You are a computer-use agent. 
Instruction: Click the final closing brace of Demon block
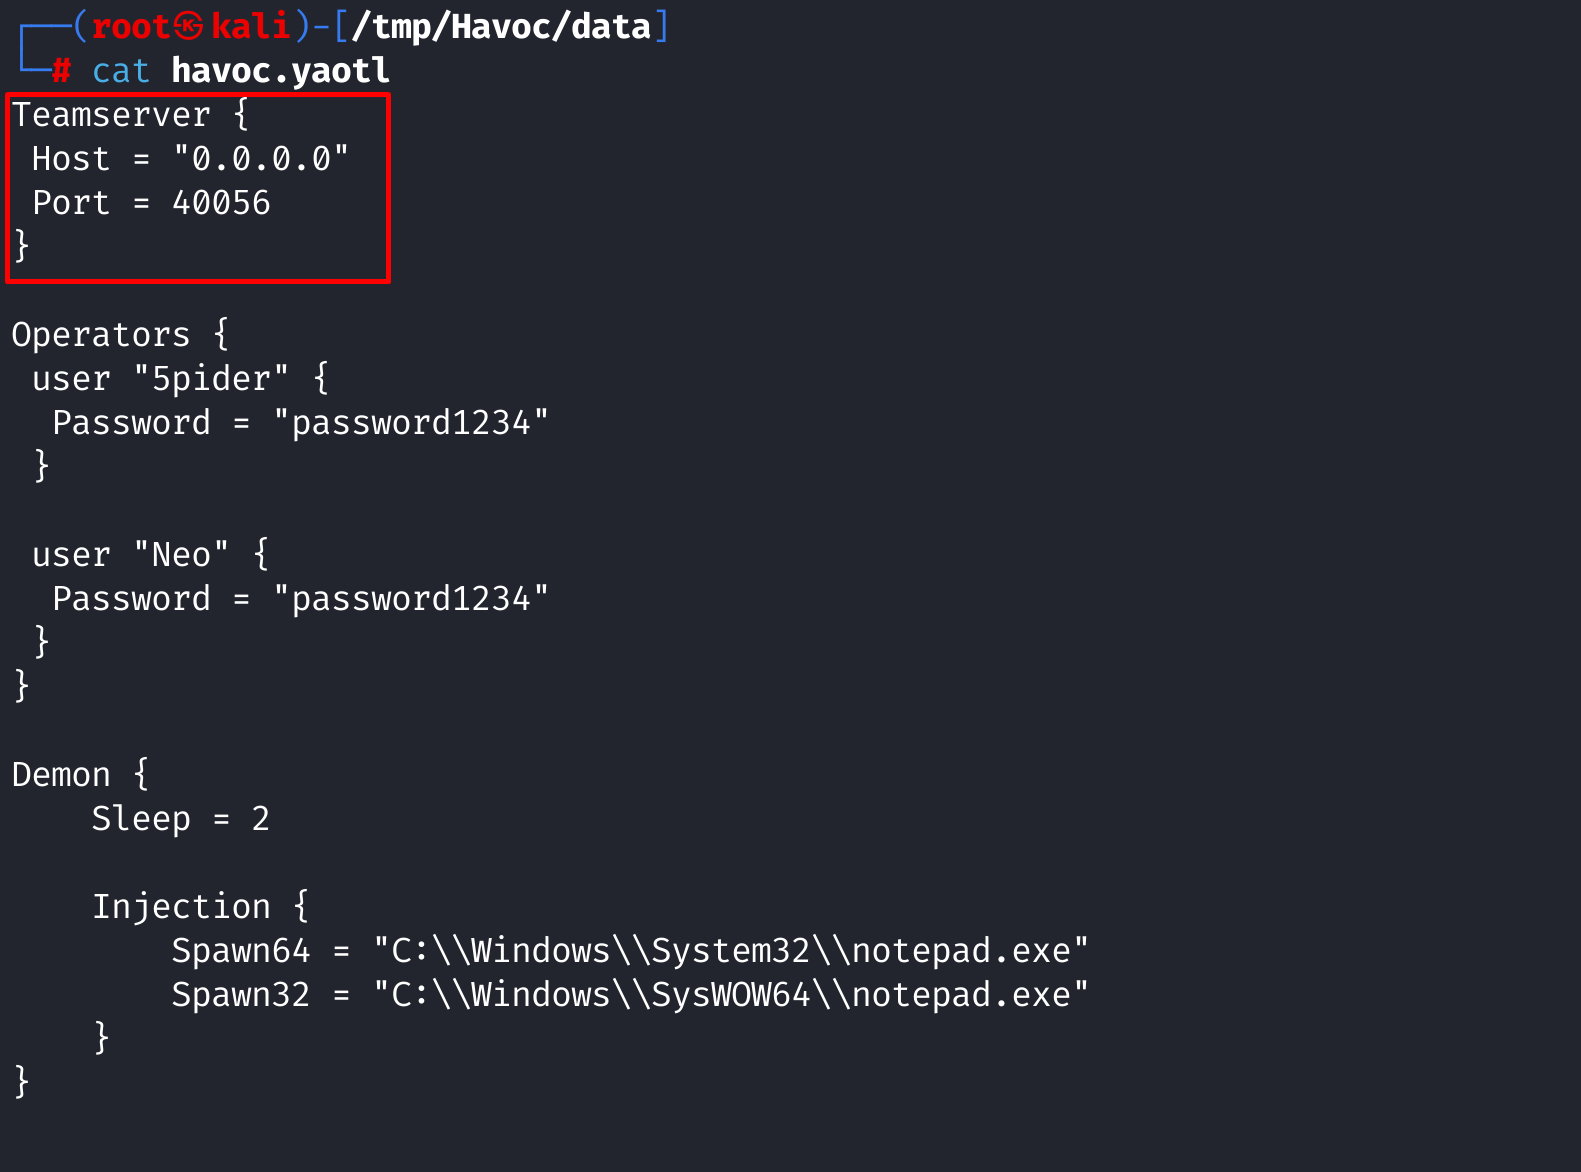pyautogui.click(x=22, y=1082)
